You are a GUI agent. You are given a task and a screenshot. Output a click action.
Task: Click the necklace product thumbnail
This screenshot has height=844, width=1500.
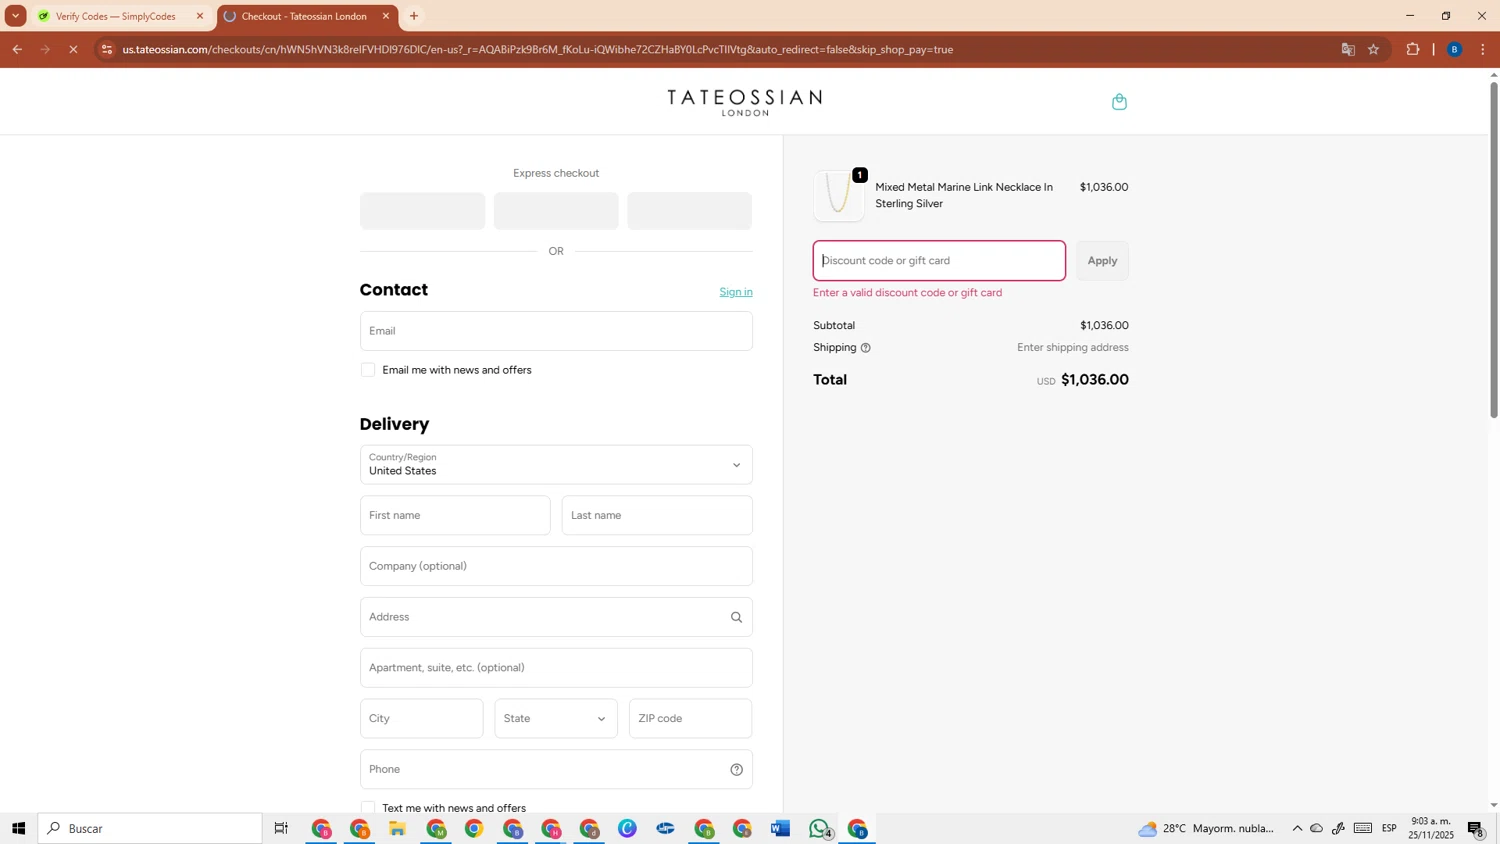point(839,195)
